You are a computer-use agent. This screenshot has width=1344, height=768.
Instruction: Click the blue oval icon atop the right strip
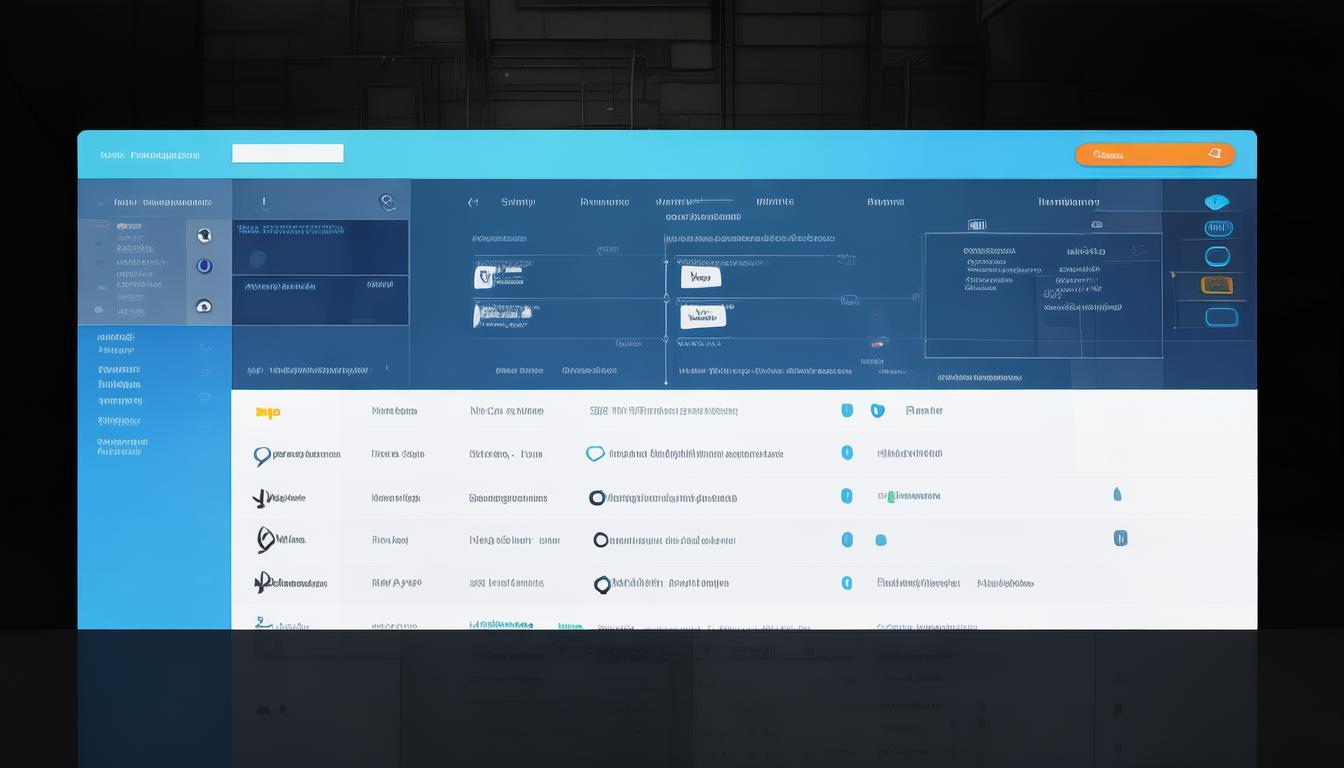coord(1216,202)
